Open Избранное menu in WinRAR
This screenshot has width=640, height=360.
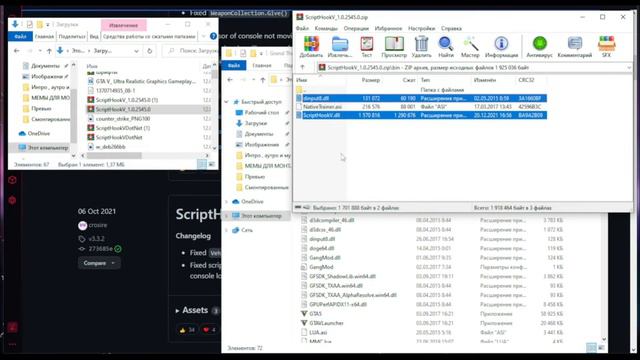point(388,28)
